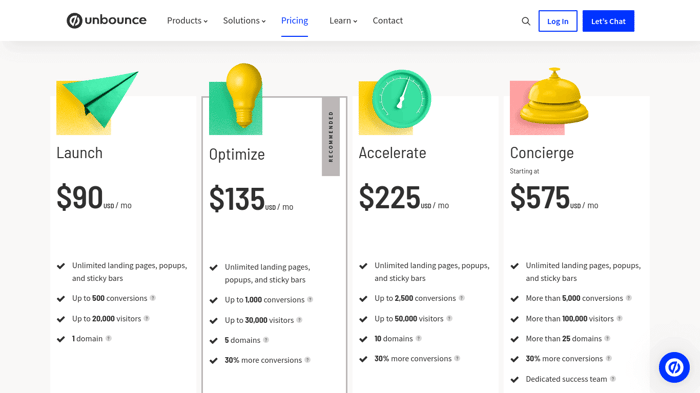The height and width of the screenshot is (393, 700).
Task: Click the Starting at label
Action: click(525, 171)
